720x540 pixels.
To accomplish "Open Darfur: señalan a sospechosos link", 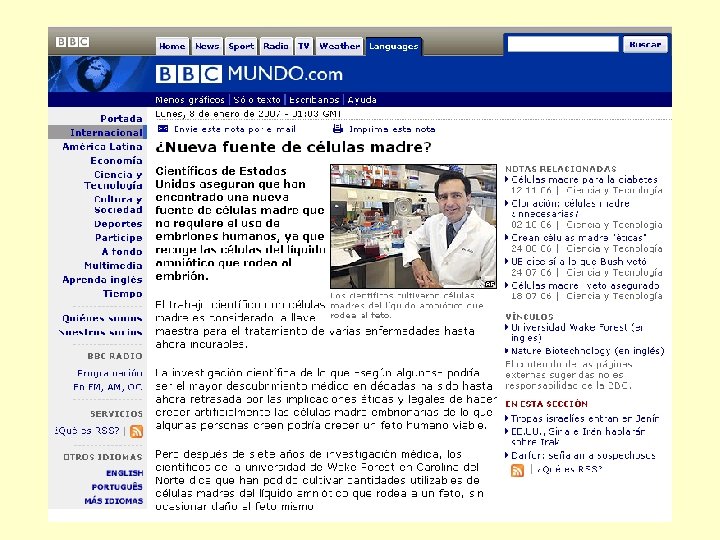I will (x=583, y=456).
